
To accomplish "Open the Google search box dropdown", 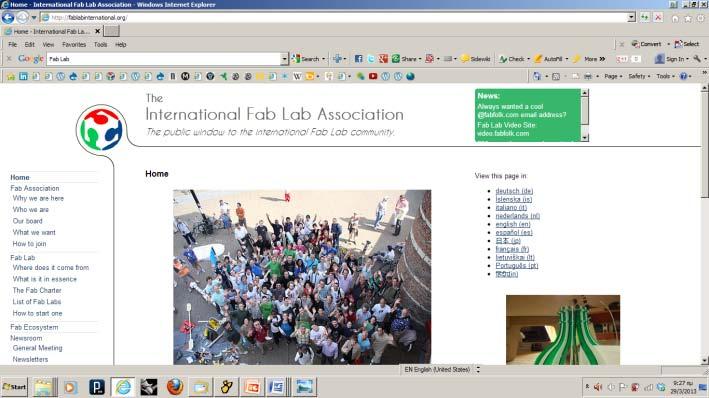I will click(284, 59).
